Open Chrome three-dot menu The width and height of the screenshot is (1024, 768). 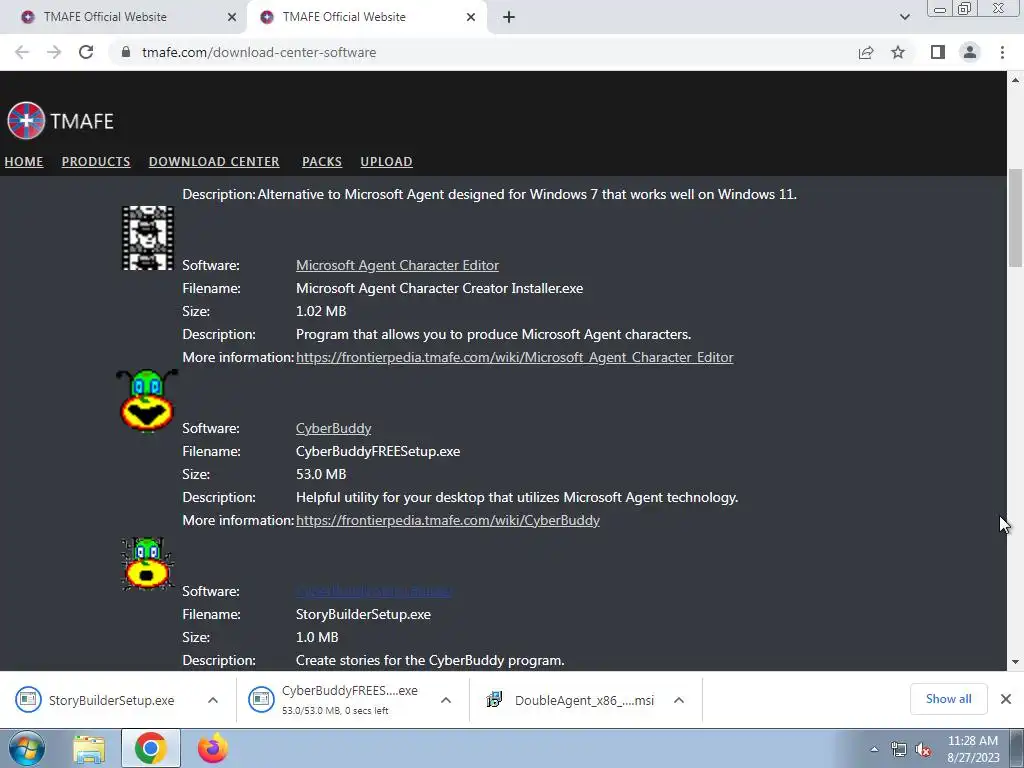(1002, 52)
